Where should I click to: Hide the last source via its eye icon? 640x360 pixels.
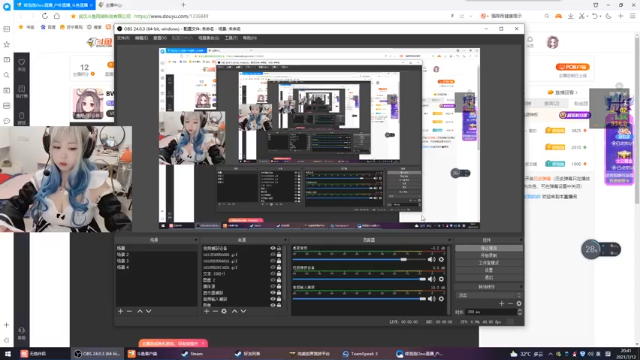pyautogui.click(x=273, y=305)
